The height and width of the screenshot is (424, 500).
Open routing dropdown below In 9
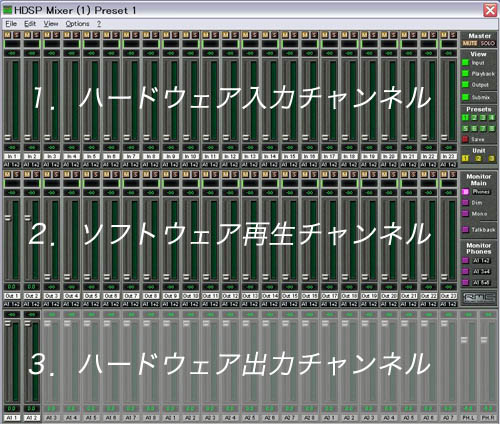click(x=171, y=165)
